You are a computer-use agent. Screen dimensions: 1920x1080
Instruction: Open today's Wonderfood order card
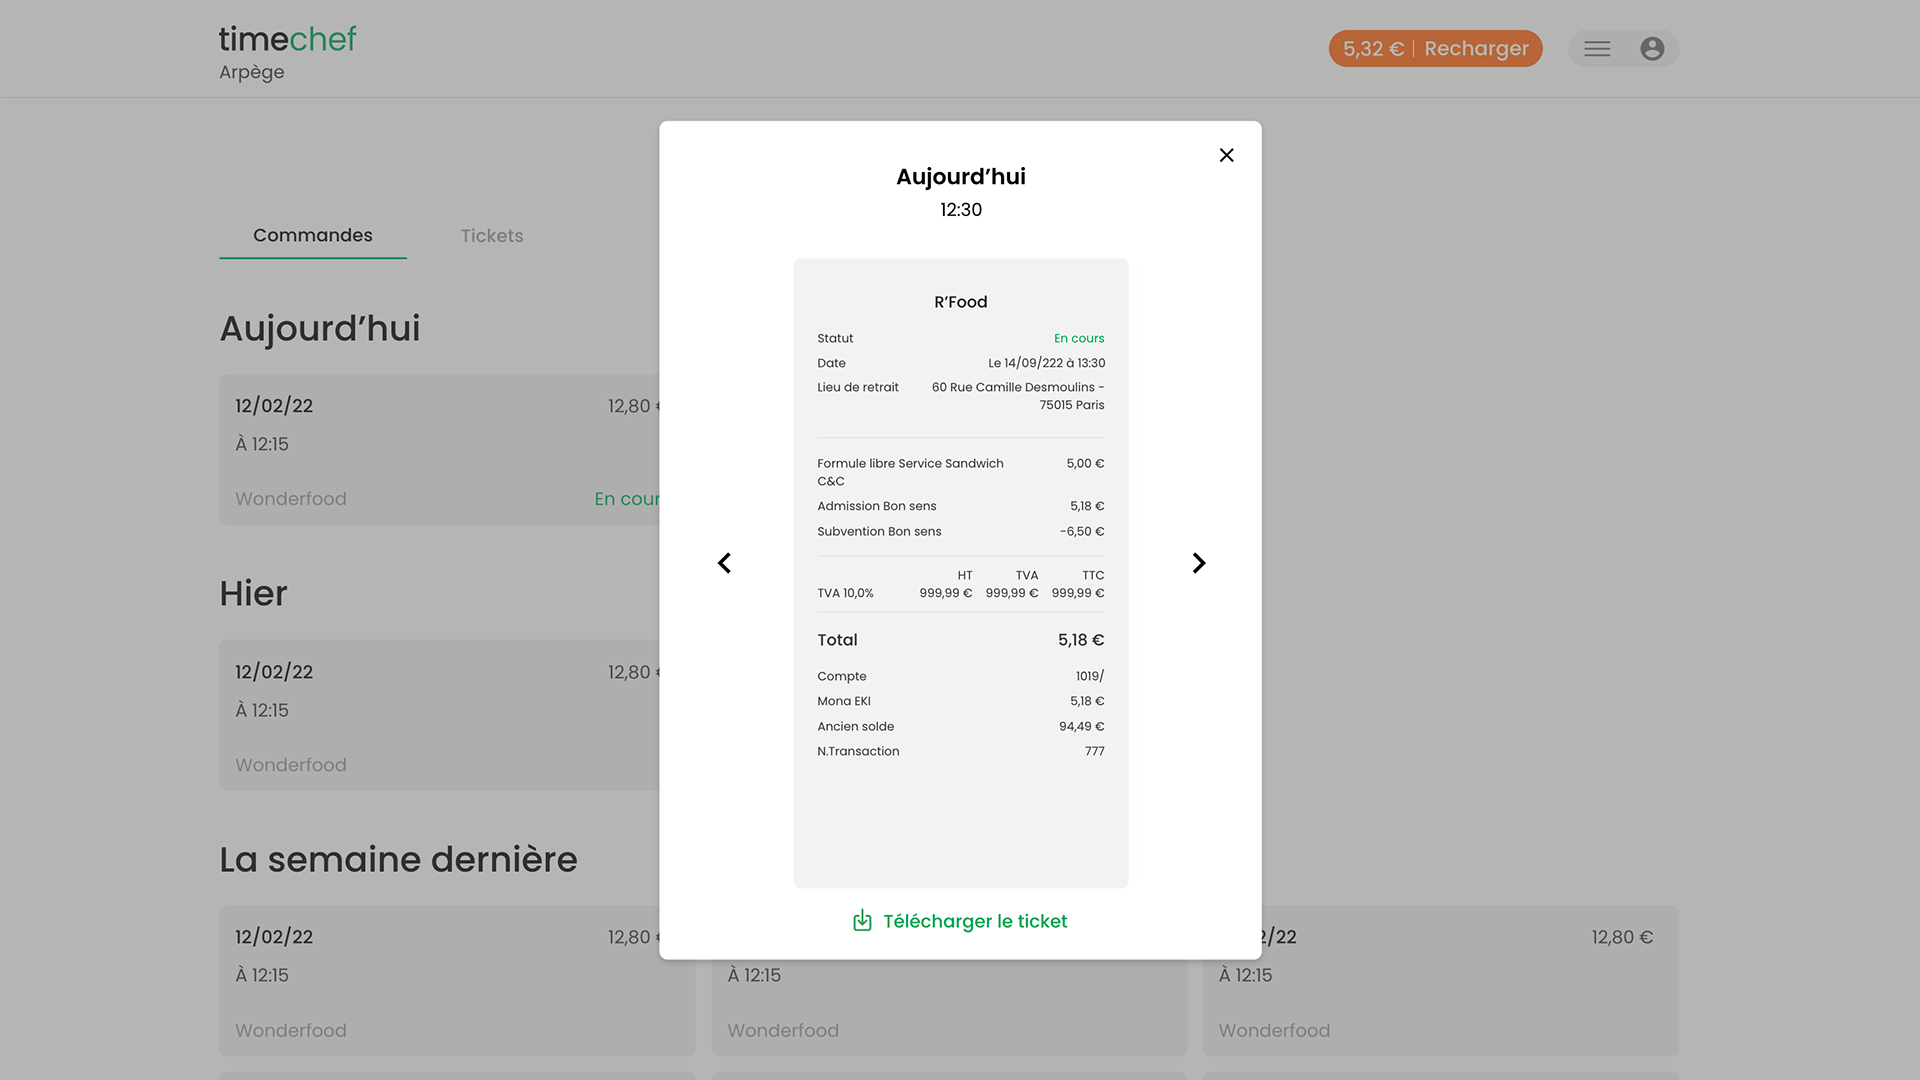pyautogui.click(x=440, y=450)
